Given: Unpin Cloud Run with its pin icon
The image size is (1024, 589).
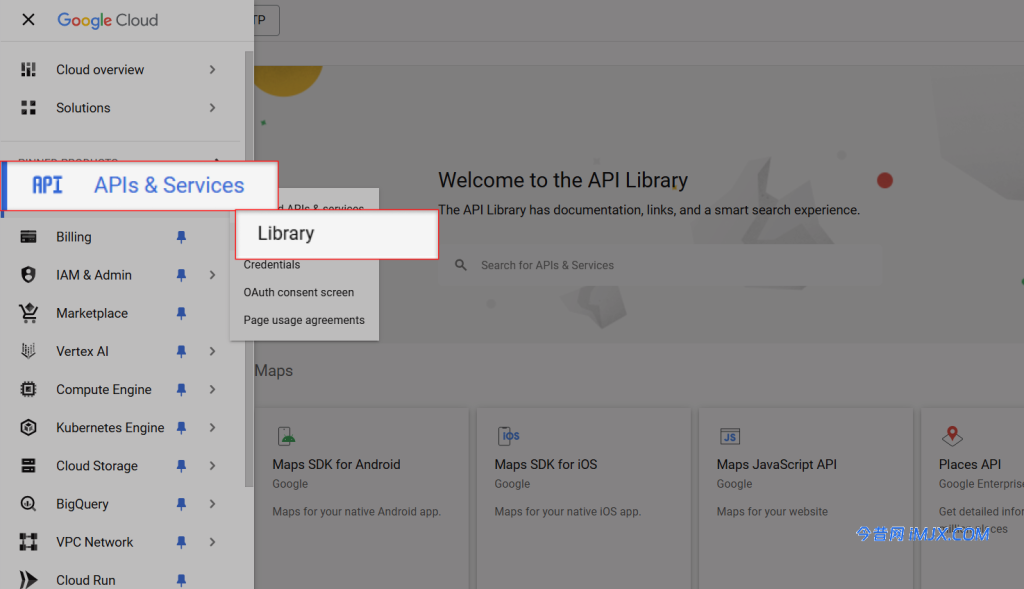Looking at the screenshot, I should pyautogui.click(x=182, y=580).
